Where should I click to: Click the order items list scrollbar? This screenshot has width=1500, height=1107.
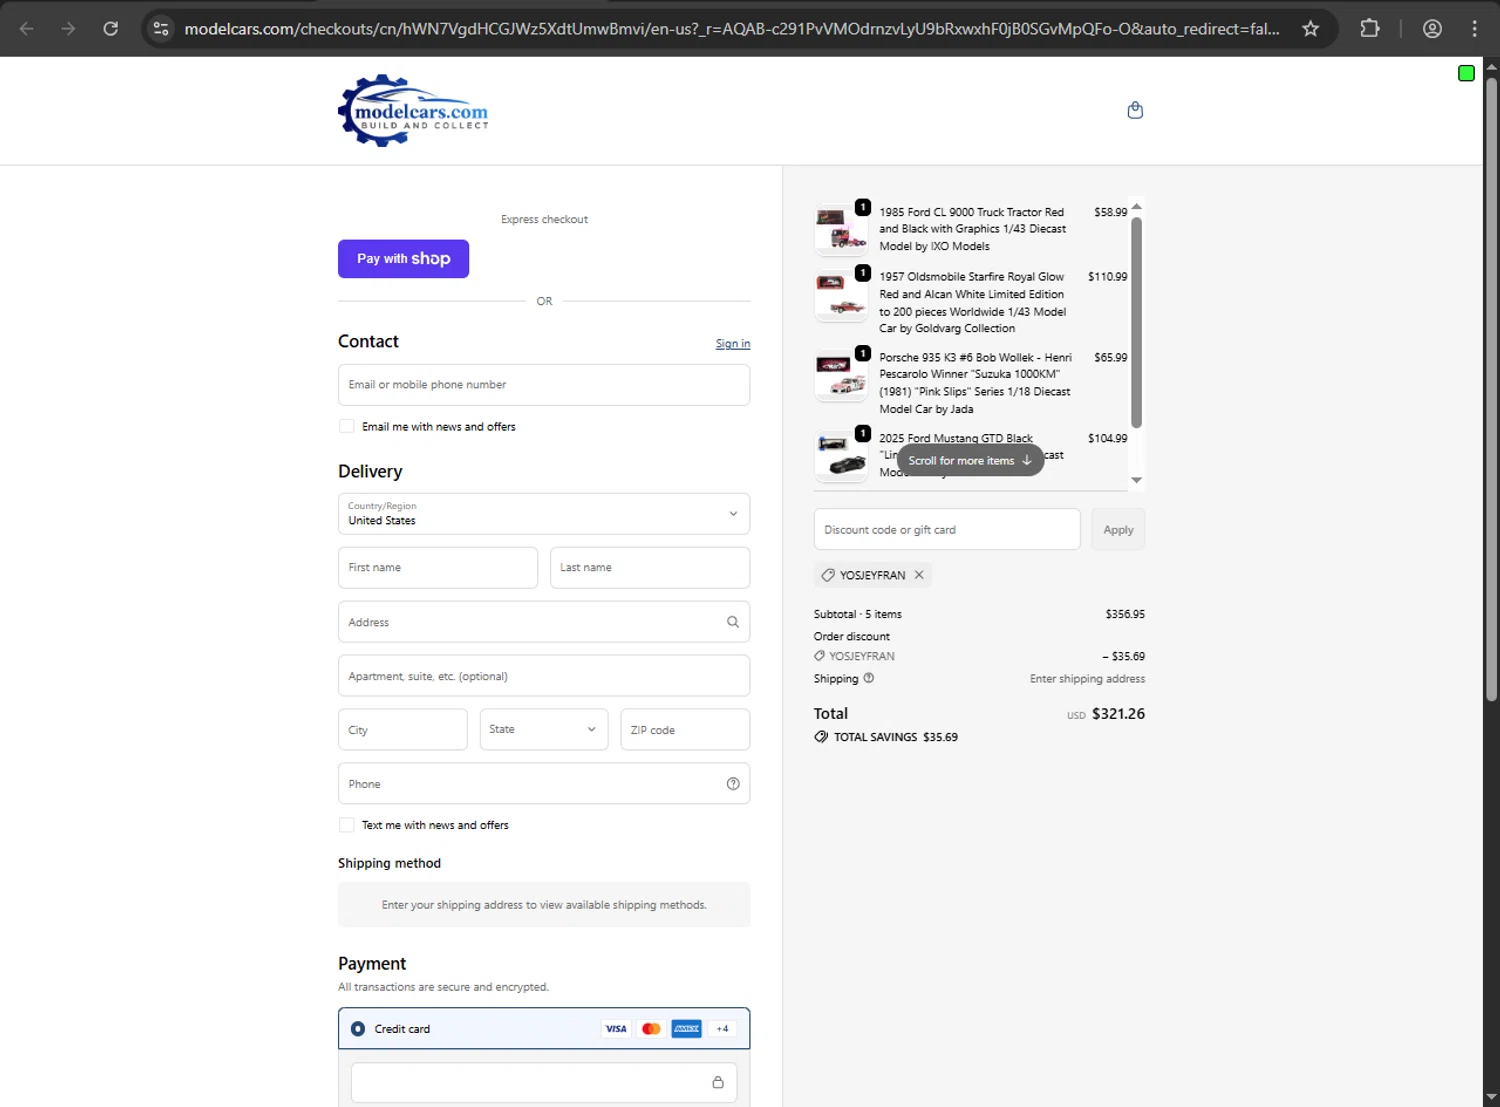click(x=1136, y=322)
